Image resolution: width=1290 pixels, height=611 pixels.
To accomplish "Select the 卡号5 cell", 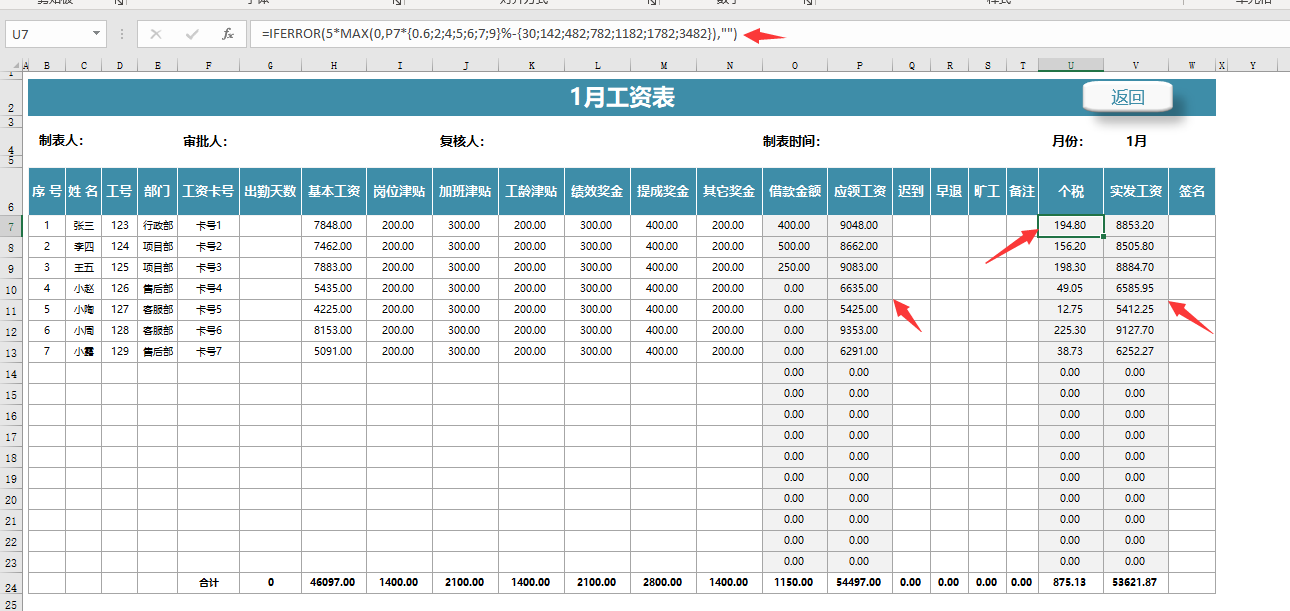I will click(209, 309).
